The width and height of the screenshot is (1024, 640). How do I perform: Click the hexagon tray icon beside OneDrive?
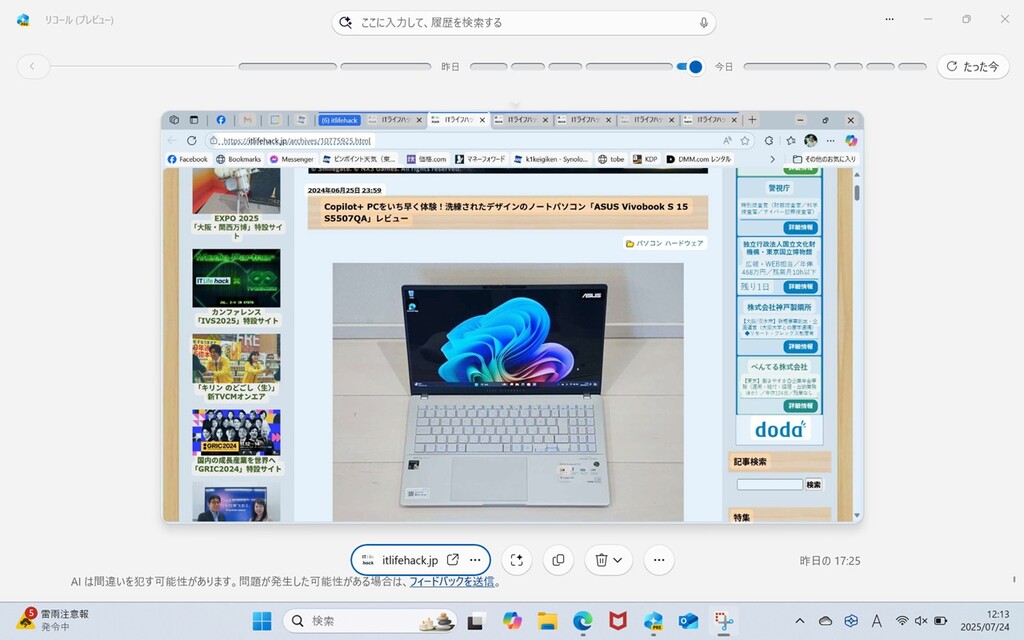[851, 620]
